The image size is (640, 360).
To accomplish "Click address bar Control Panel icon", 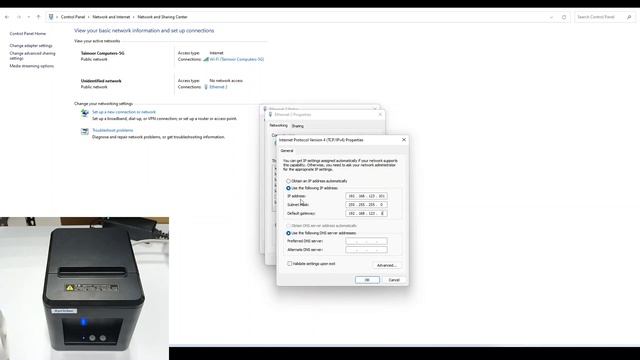I will click(x=51, y=17).
